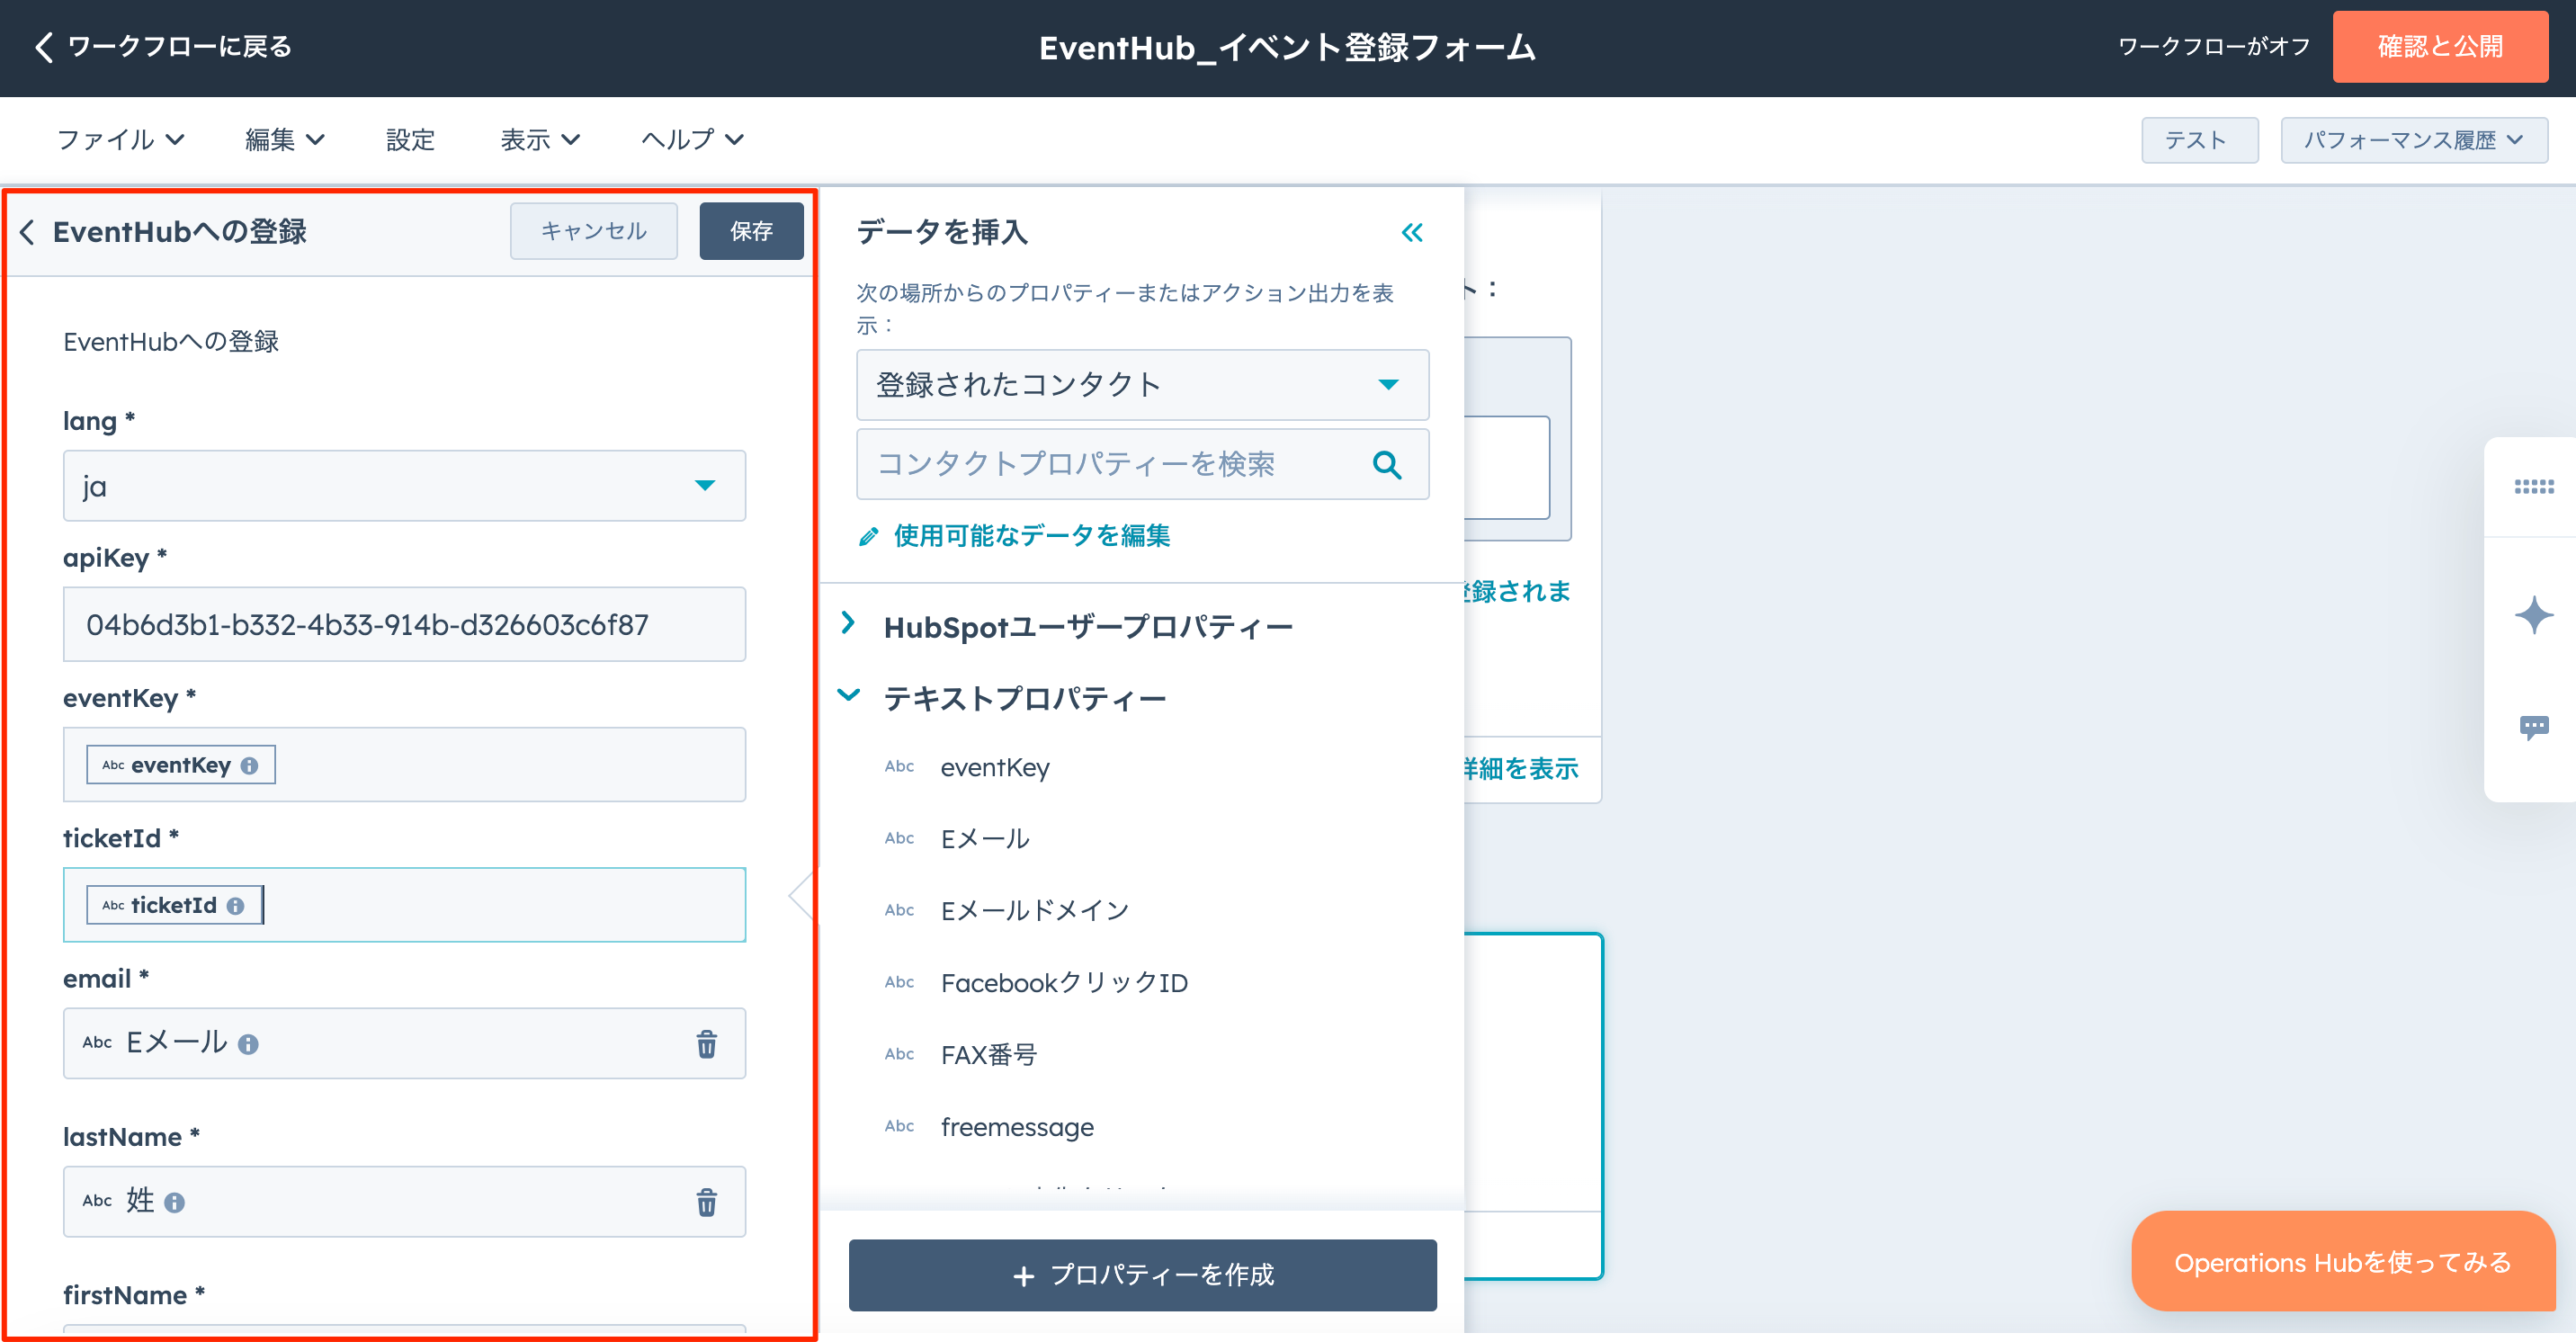2576x1342 pixels.
Task: Click the 確認と公開 button
Action: click(x=2439, y=47)
